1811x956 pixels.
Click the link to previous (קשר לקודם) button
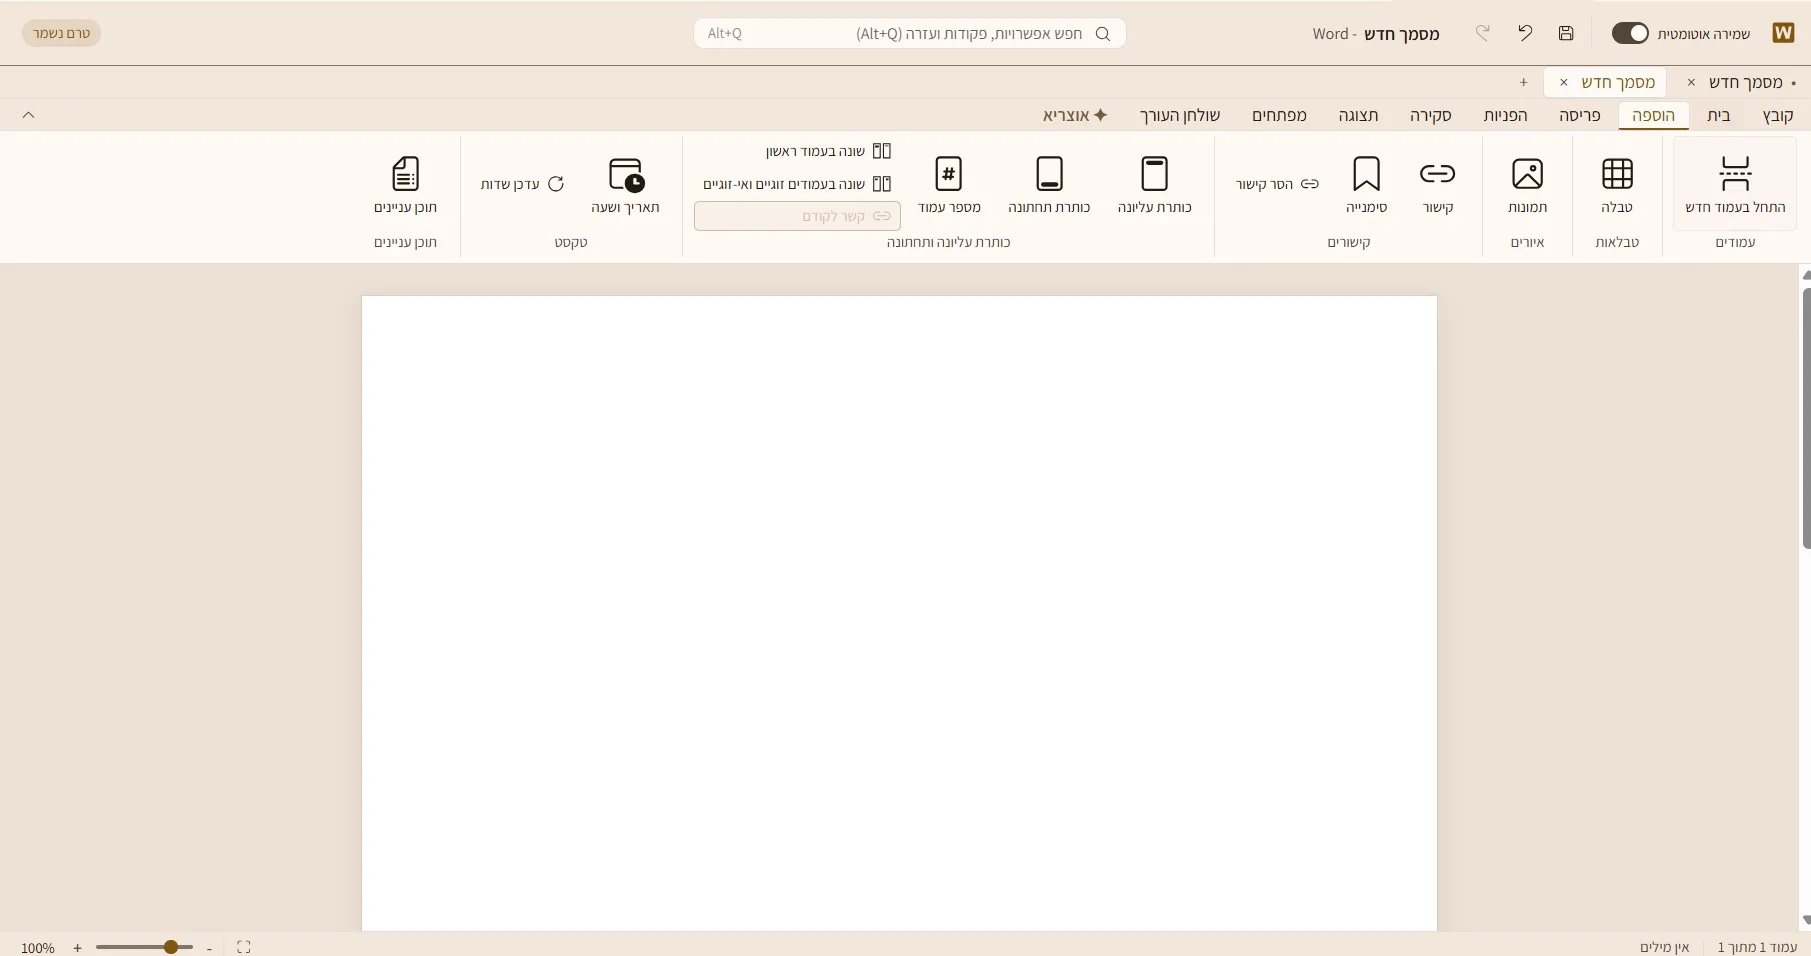797,216
